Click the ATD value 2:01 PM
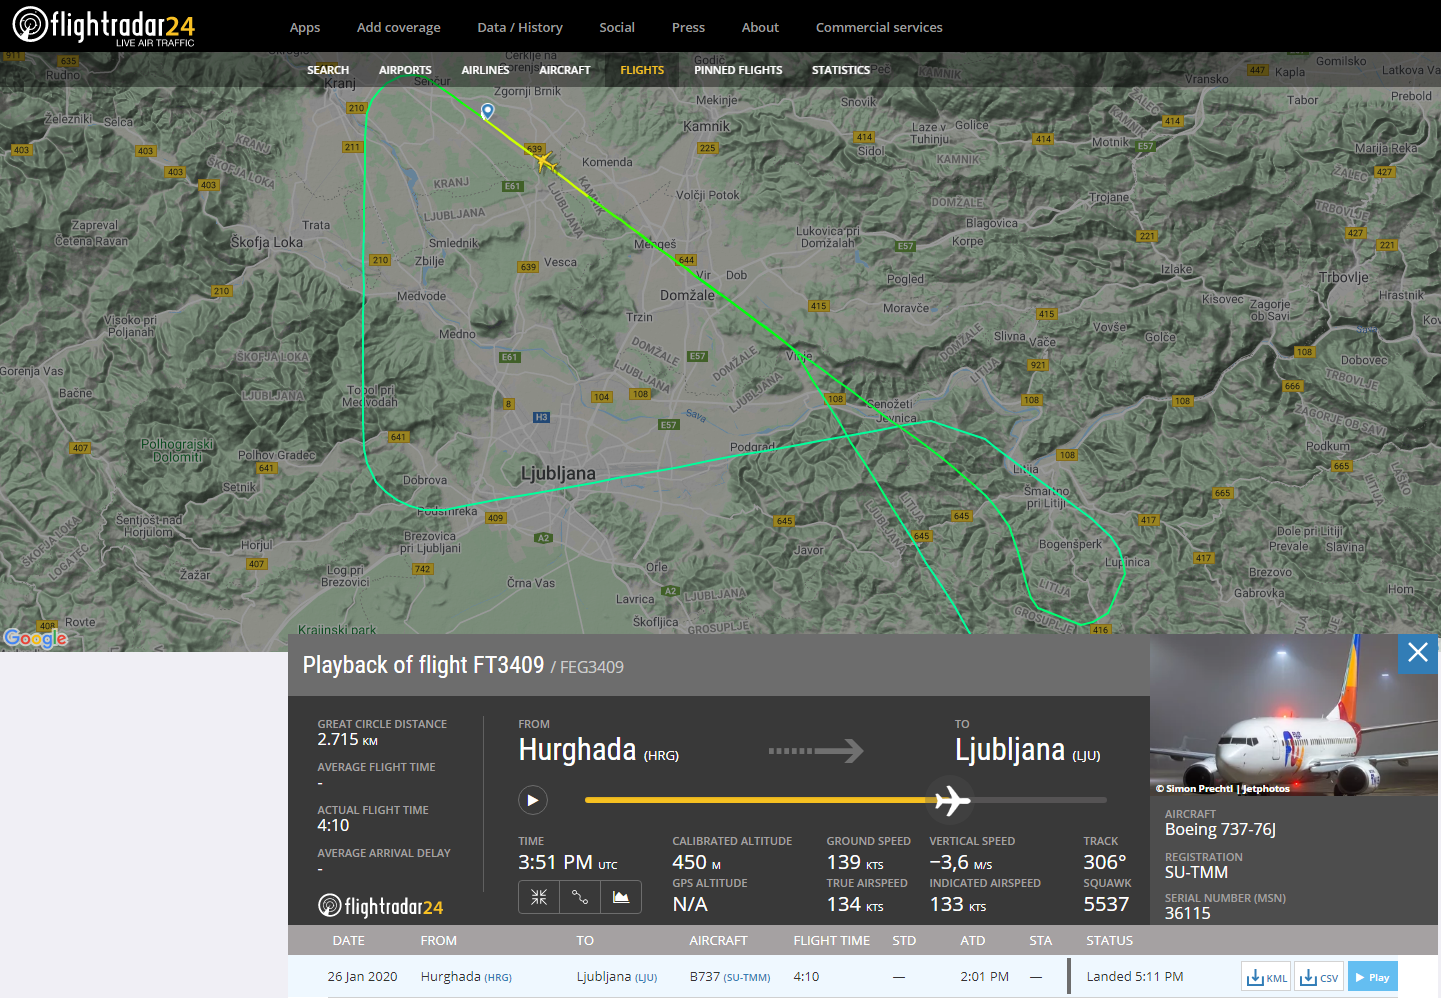Viewport: 1441px width, 998px height. pos(984,977)
